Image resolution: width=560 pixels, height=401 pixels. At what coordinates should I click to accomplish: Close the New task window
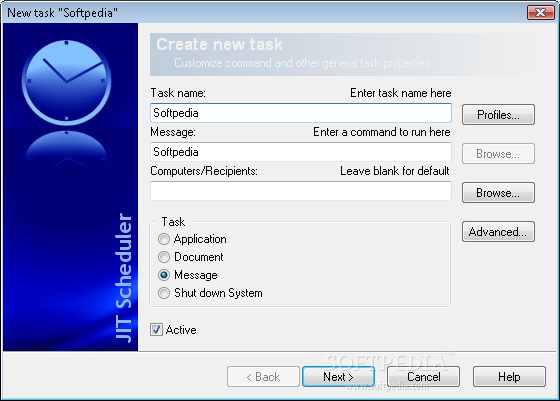point(540,12)
